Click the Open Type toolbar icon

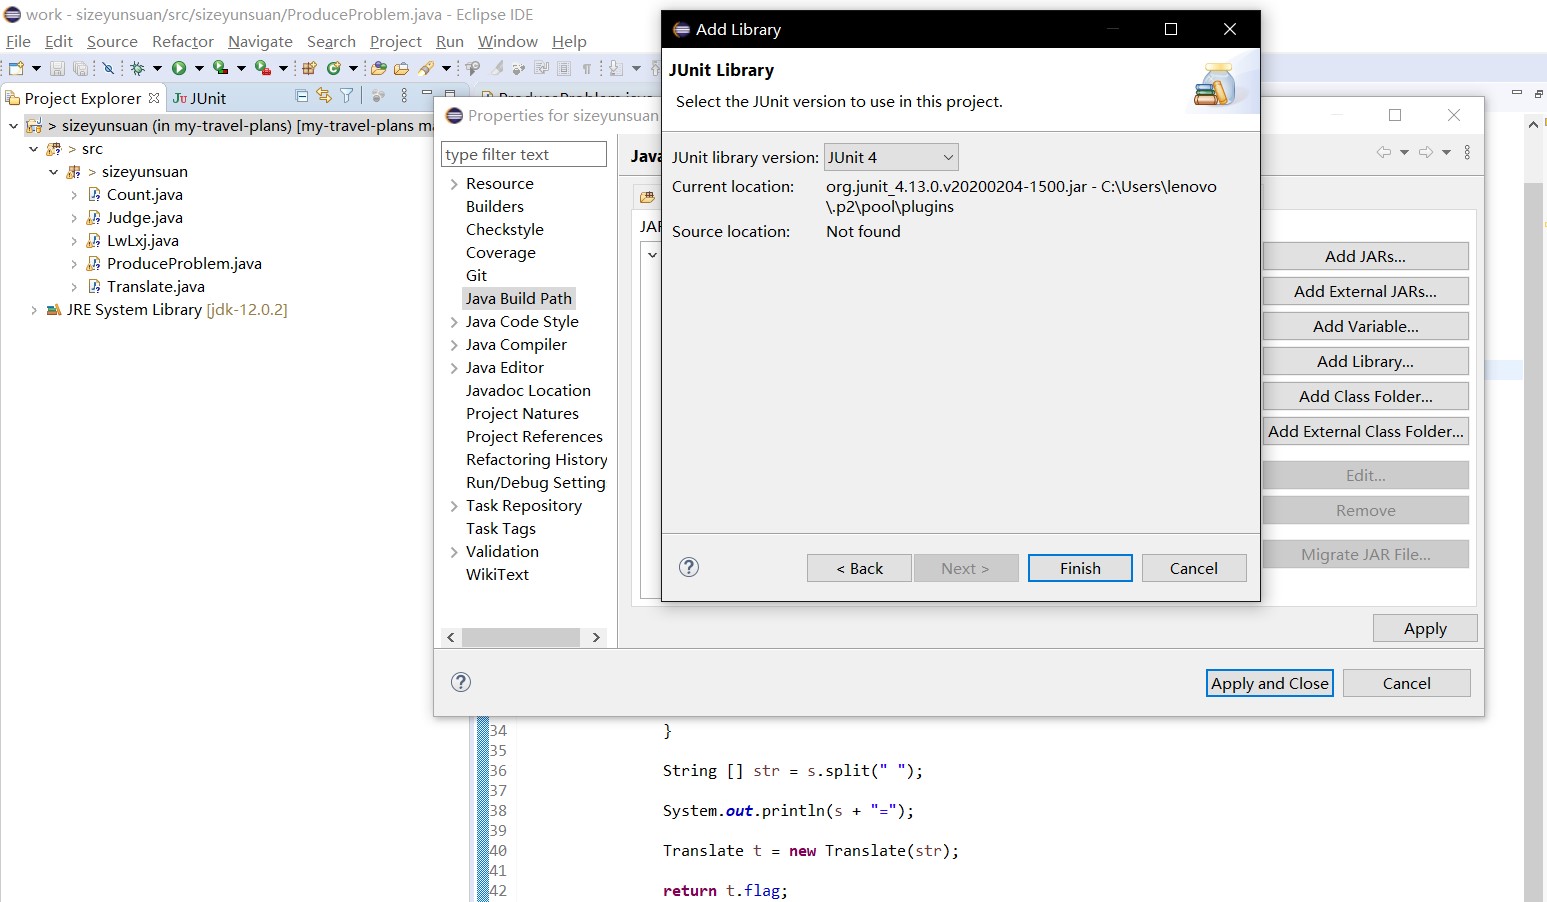click(x=378, y=68)
